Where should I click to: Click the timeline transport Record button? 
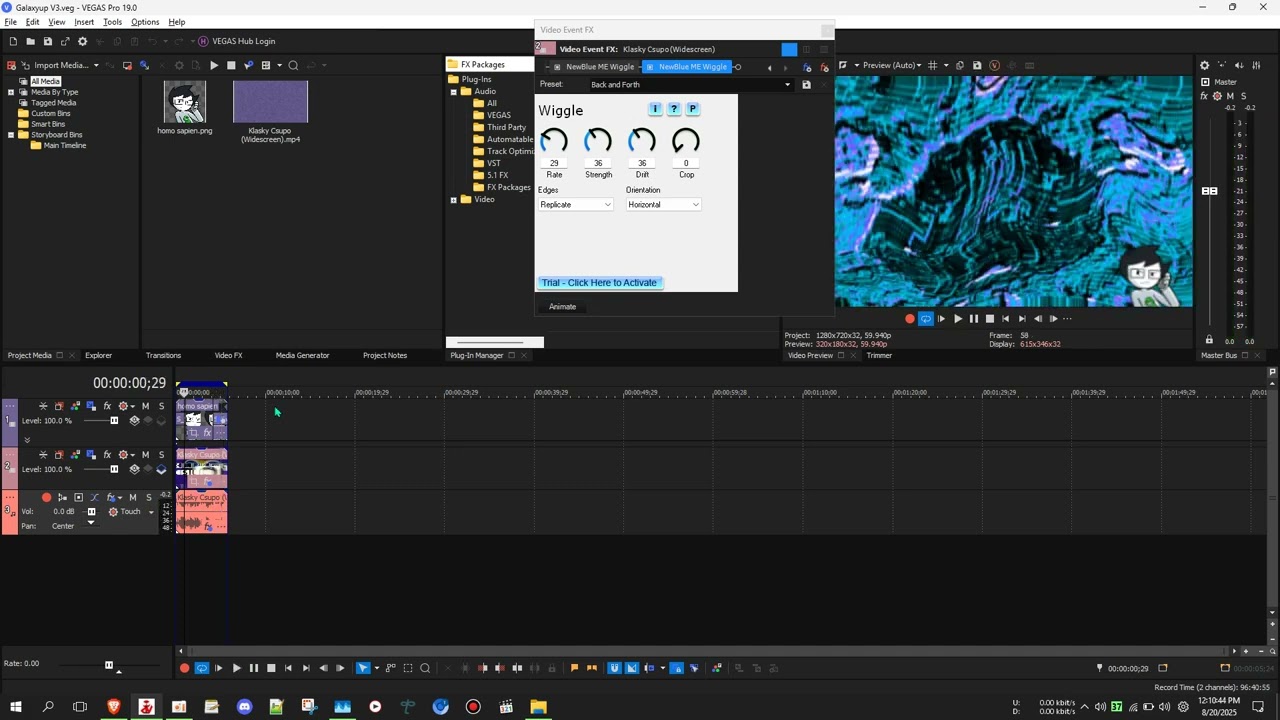coord(184,669)
